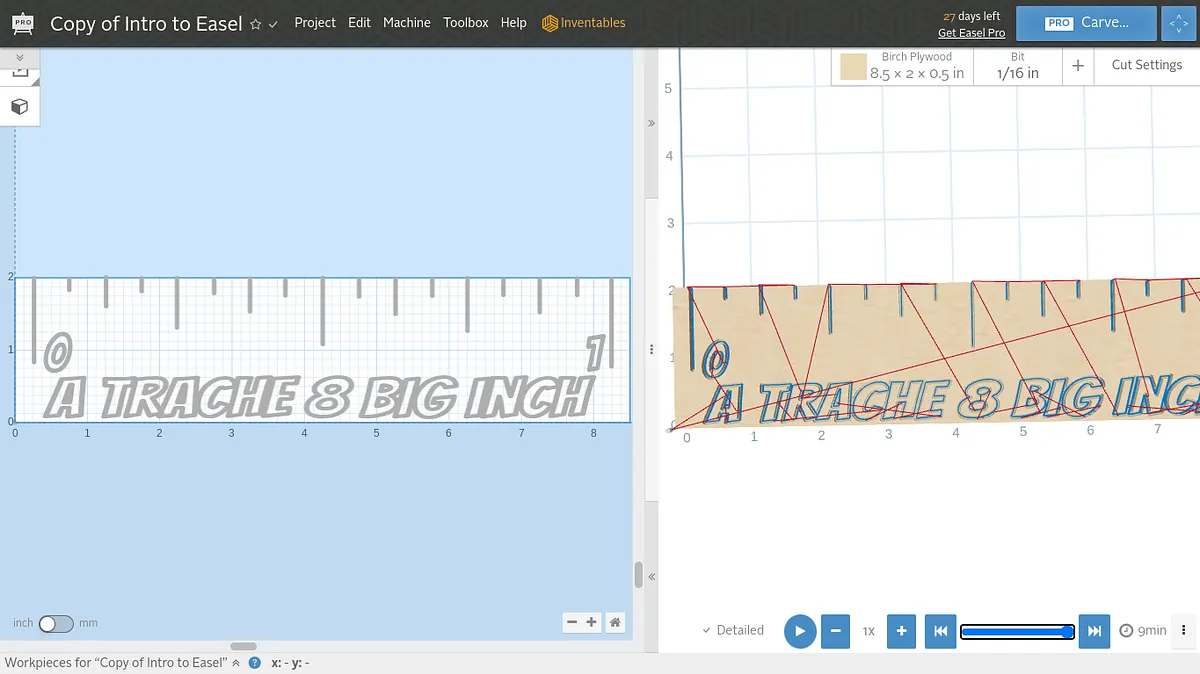The image size is (1200, 674).
Task: Star the project as favorite
Action: coord(256,23)
